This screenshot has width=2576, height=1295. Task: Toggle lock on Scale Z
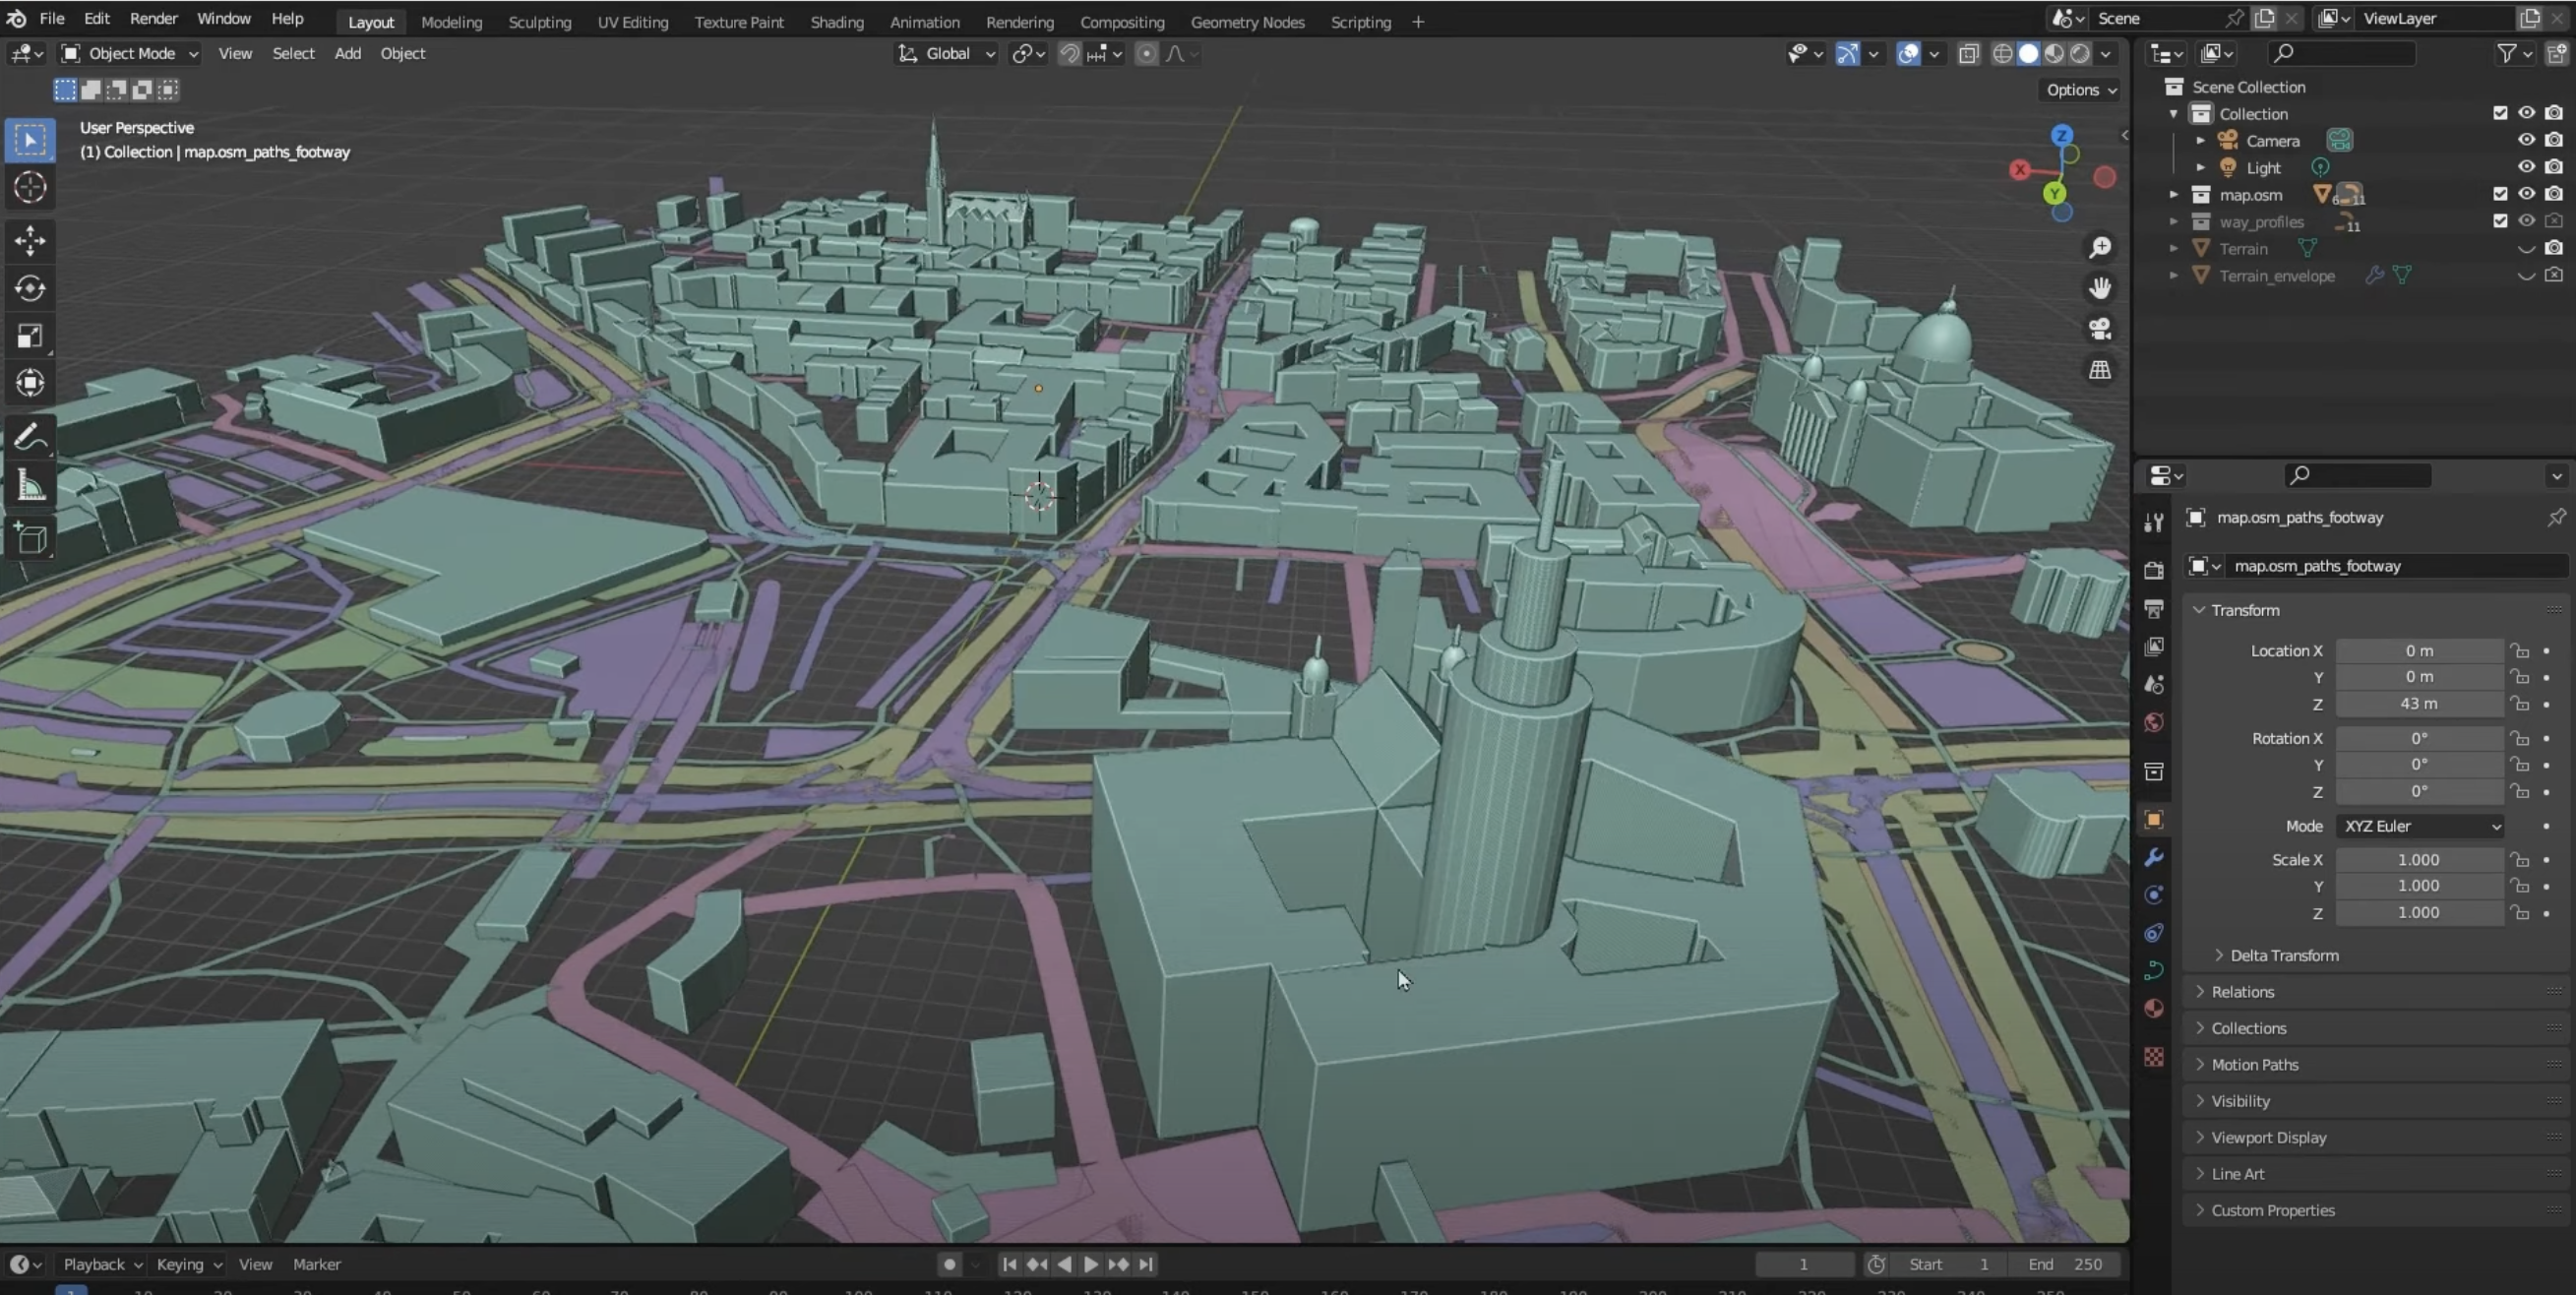pos(2519,913)
